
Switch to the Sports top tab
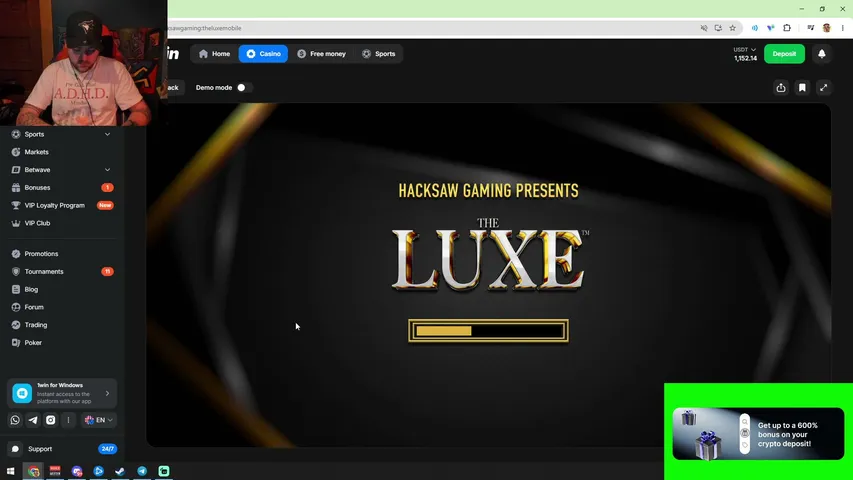tap(379, 54)
